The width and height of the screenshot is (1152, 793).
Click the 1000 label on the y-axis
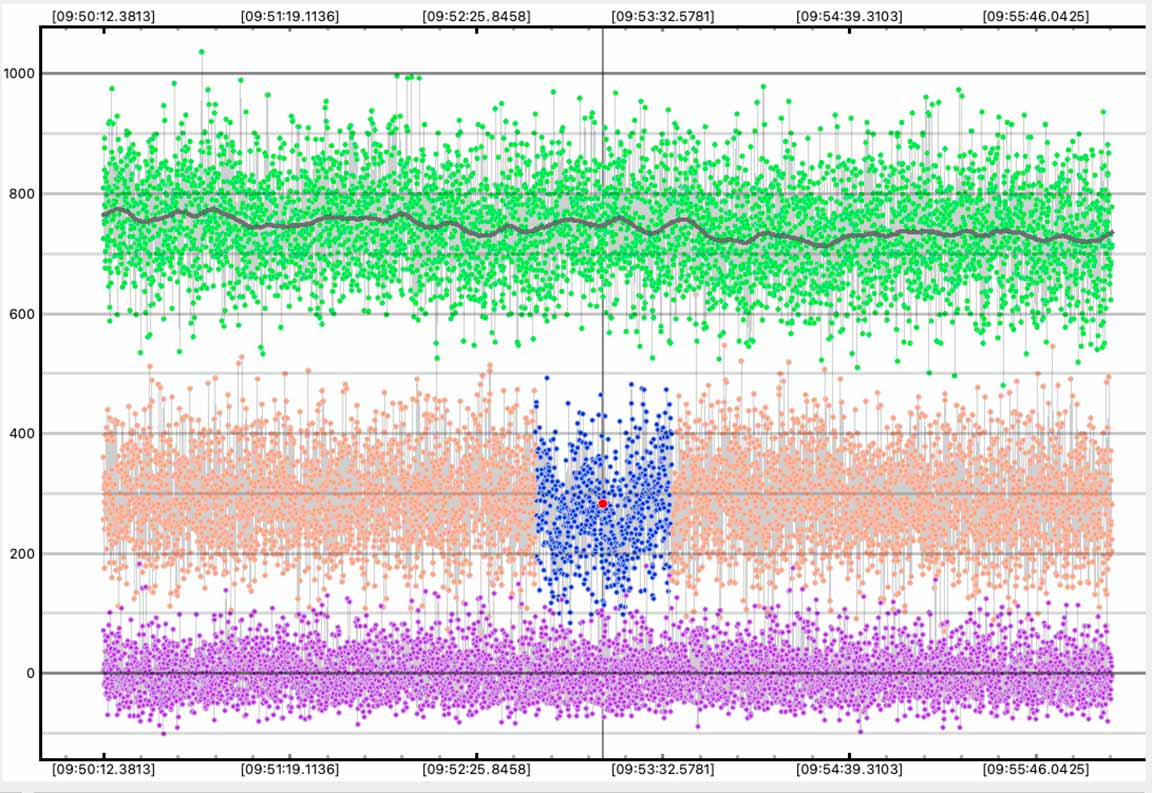click(19, 73)
